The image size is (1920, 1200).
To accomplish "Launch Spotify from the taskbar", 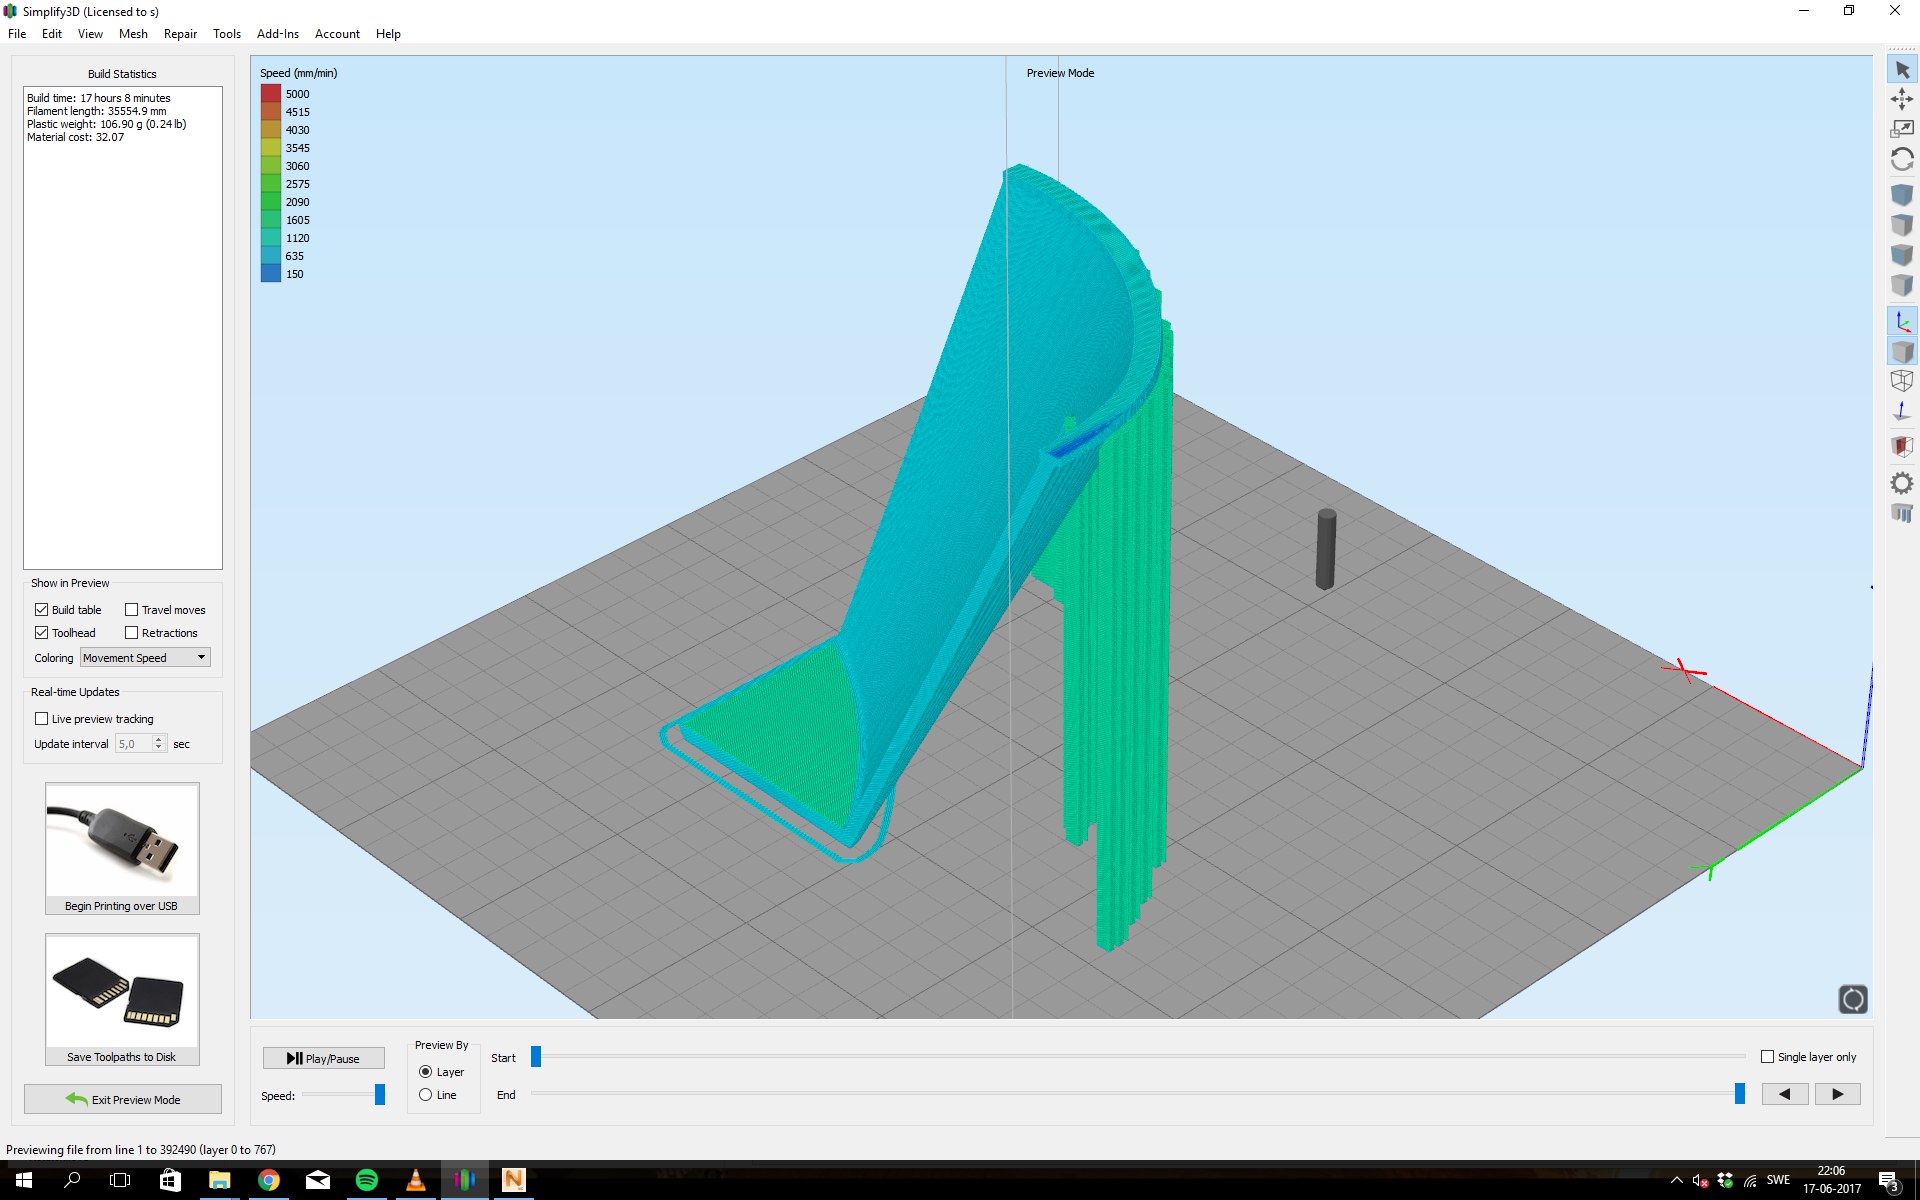I will coord(367,1180).
